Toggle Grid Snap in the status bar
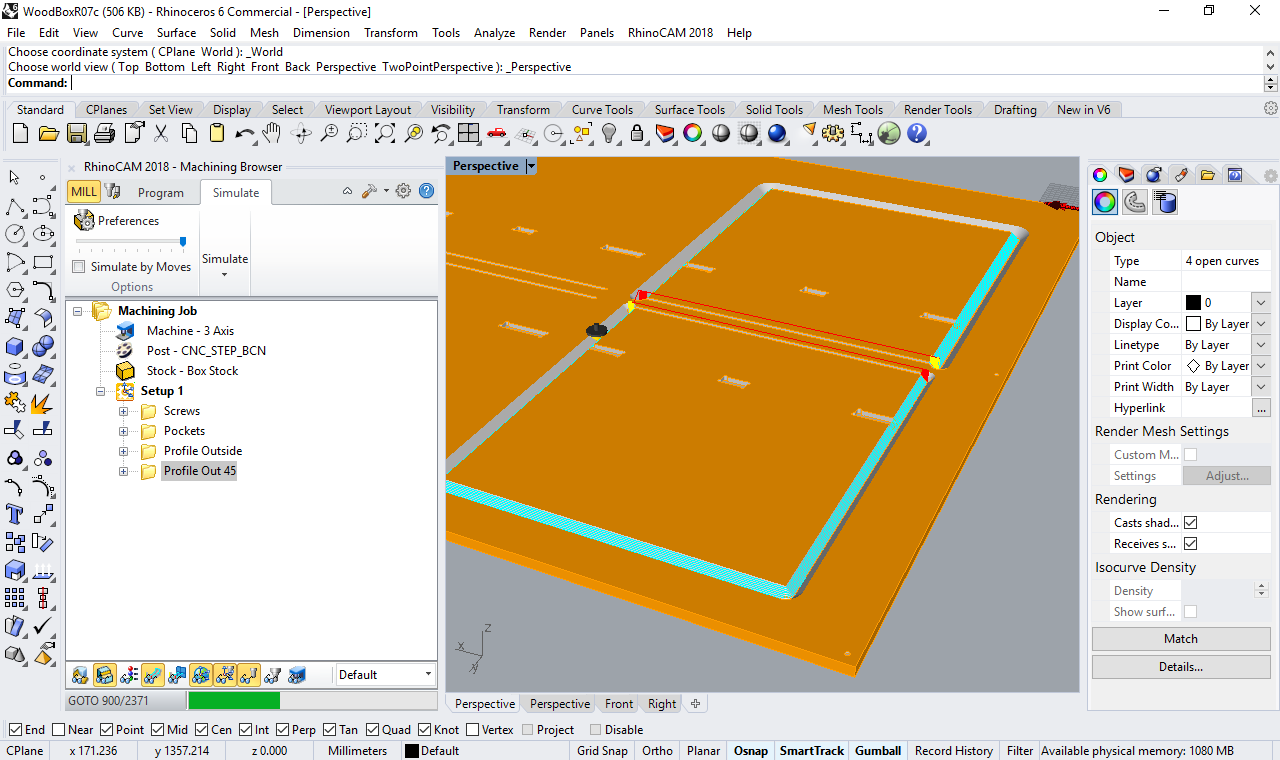 [x=602, y=751]
